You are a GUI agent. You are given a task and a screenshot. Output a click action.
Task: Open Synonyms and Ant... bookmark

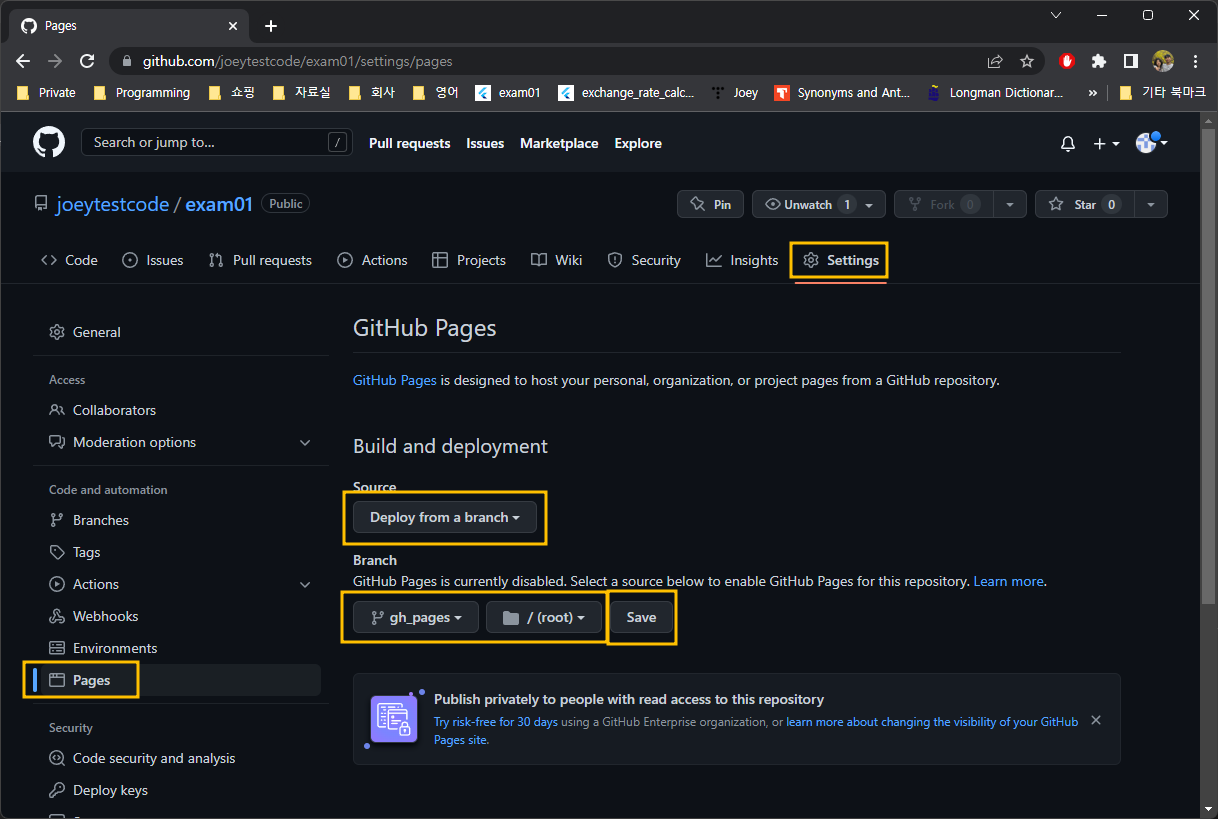pyautogui.click(x=842, y=92)
